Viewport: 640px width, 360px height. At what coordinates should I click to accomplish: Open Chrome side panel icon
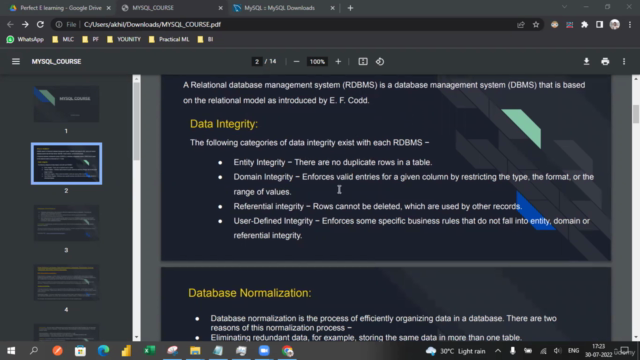(x=599, y=25)
